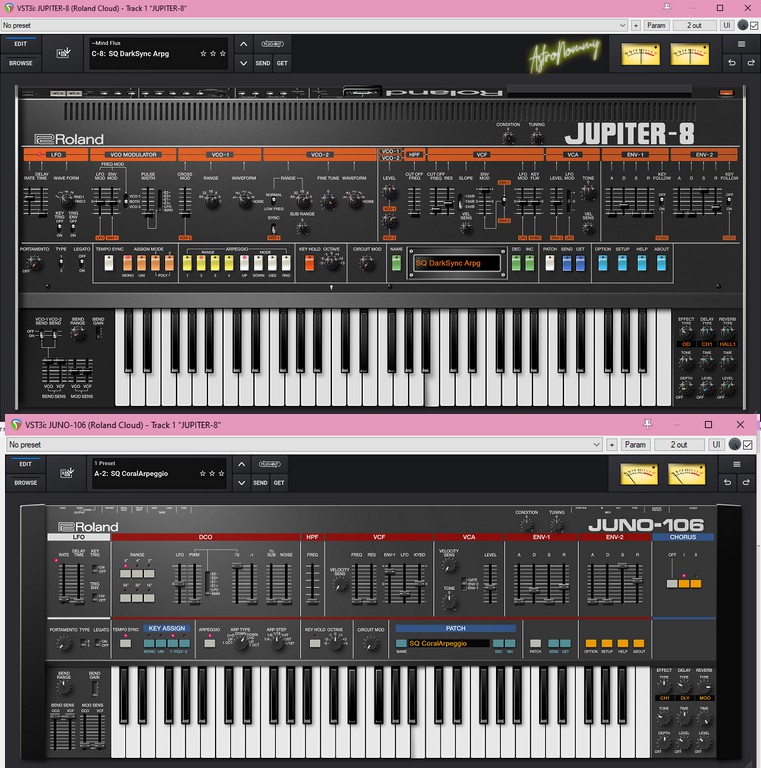Click the blue OPTION button on JUPITER-8
The width and height of the screenshot is (761, 768).
pyautogui.click(x=602, y=264)
